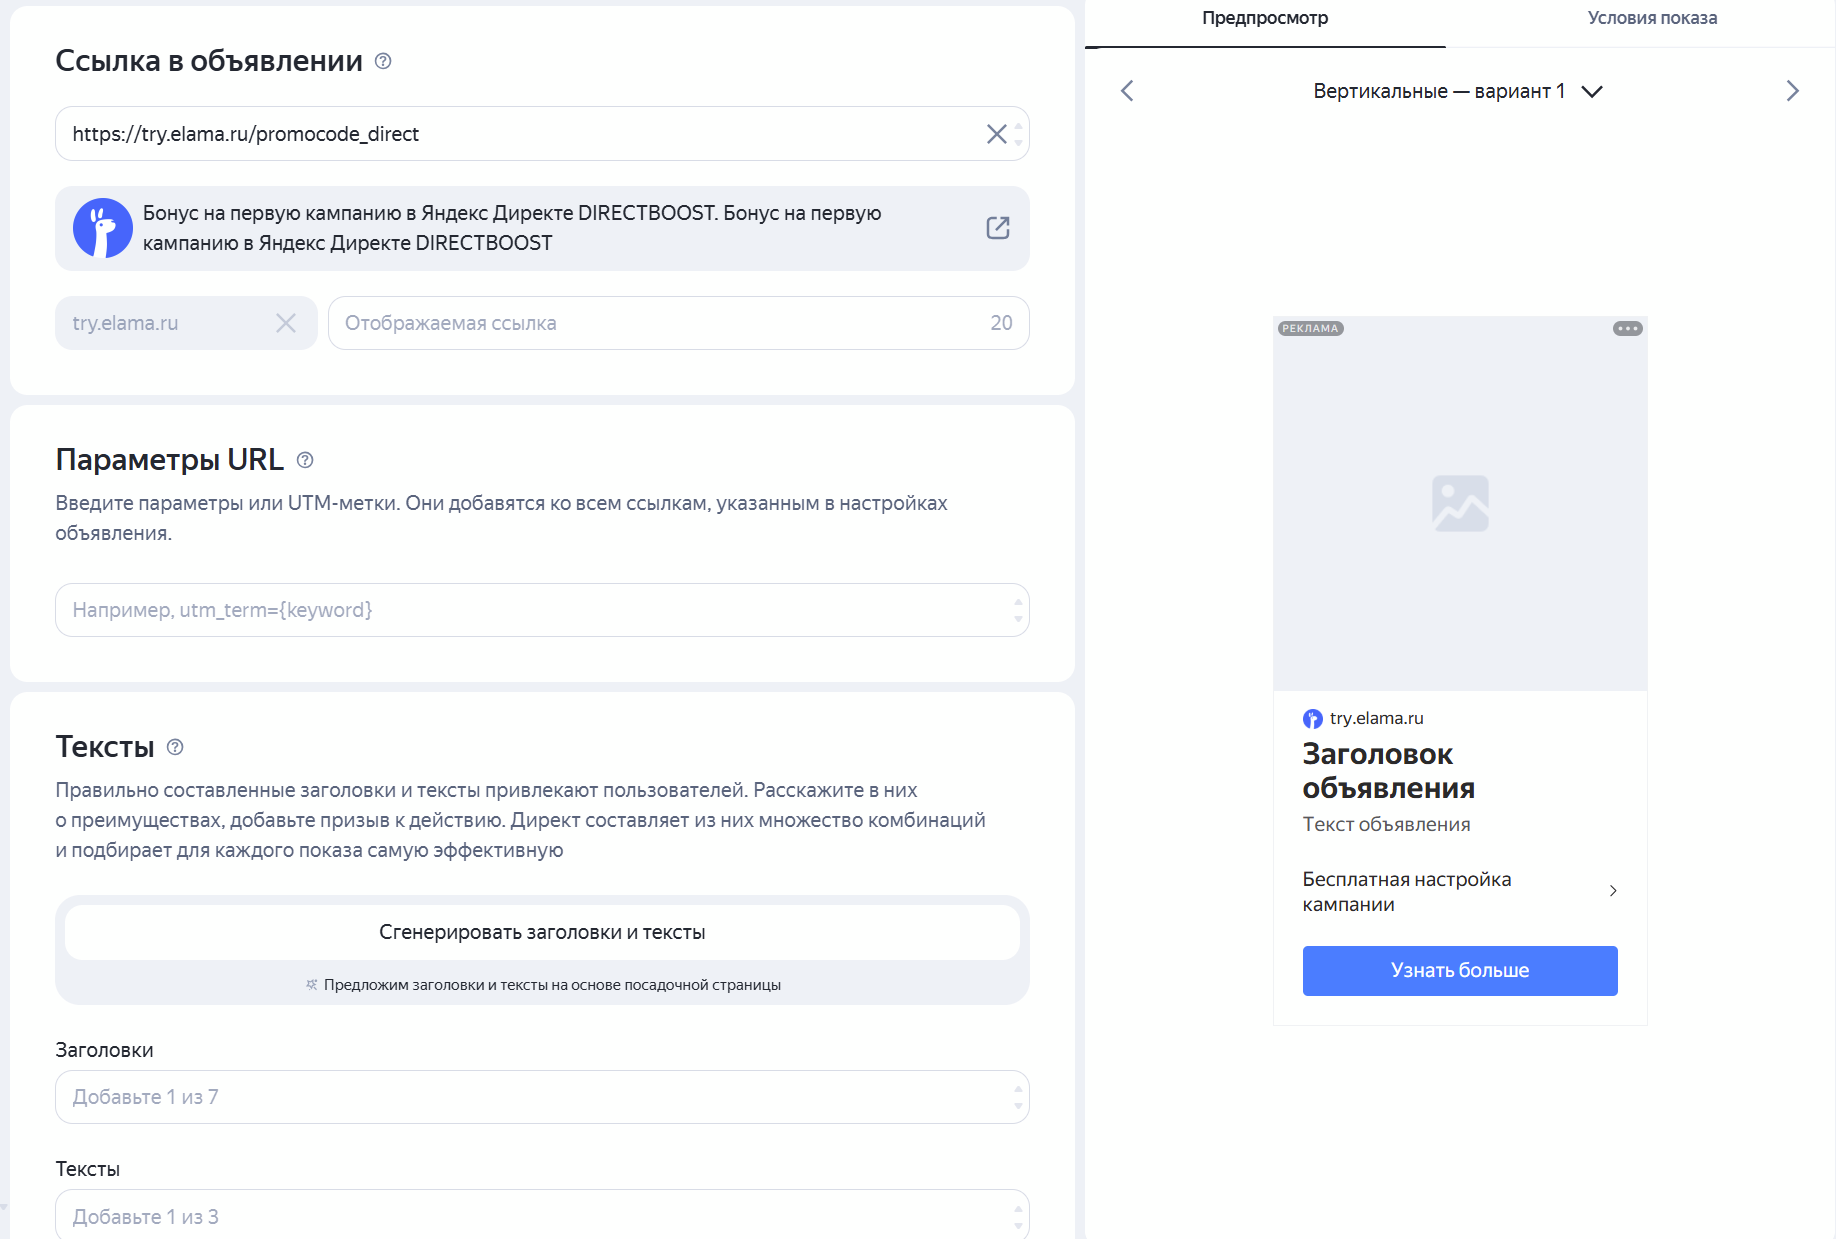Focus Заголовки field Добавьте 1 из 7
The width and height of the screenshot is (1836, 1239).
pos(542,1097)
